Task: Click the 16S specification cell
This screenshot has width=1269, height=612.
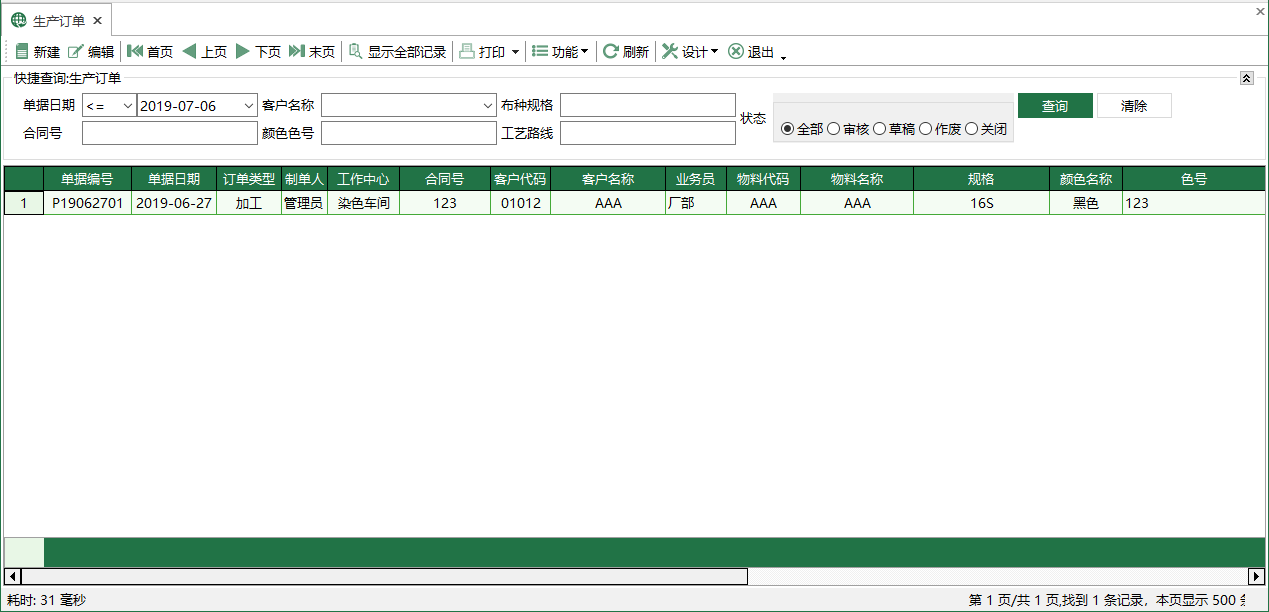Action: 981,203
